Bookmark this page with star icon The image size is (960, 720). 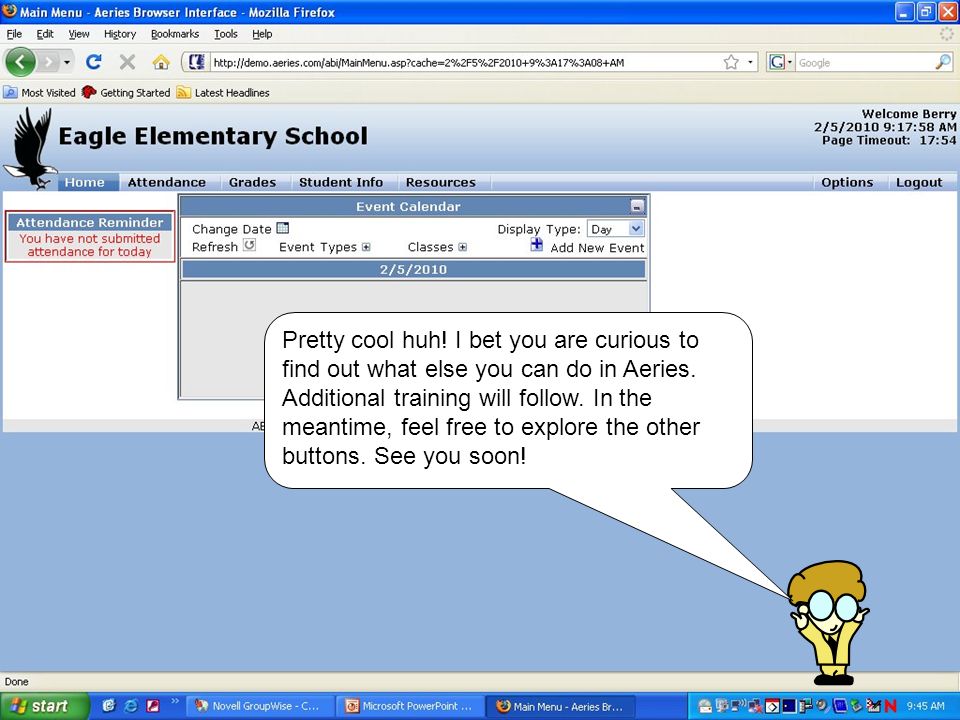coord(731,62)
